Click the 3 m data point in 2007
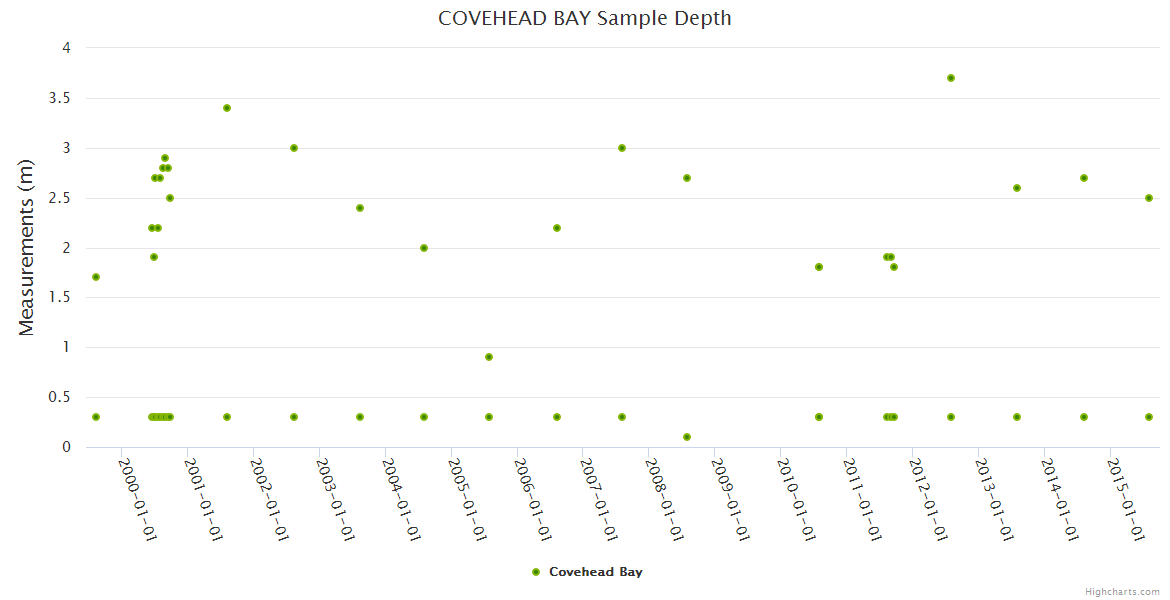The image size is (1170, 600). tap(622, 148)
